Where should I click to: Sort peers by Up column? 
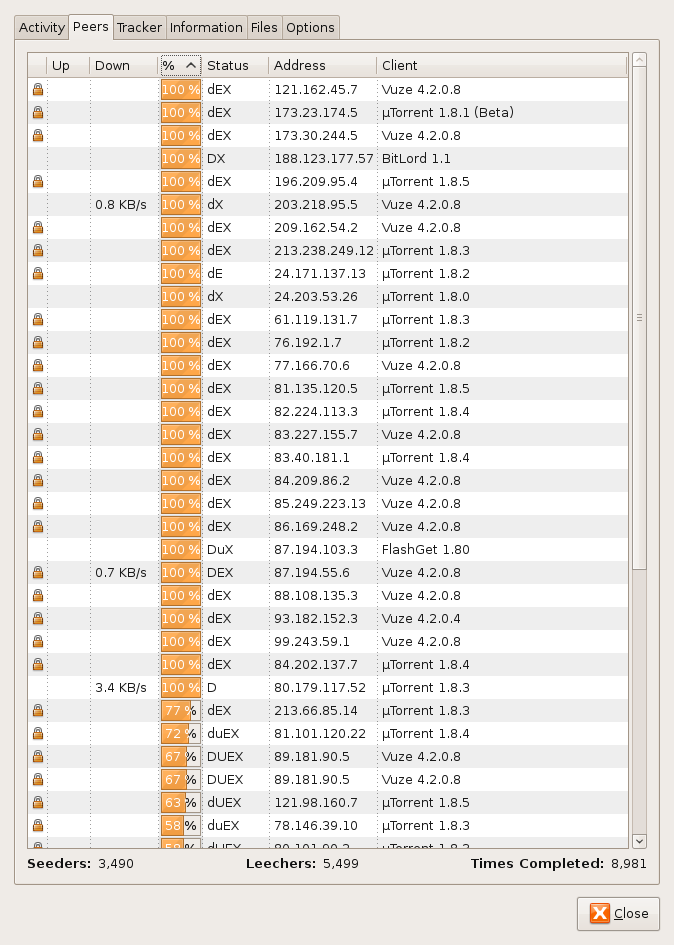(x=68, y=65)
